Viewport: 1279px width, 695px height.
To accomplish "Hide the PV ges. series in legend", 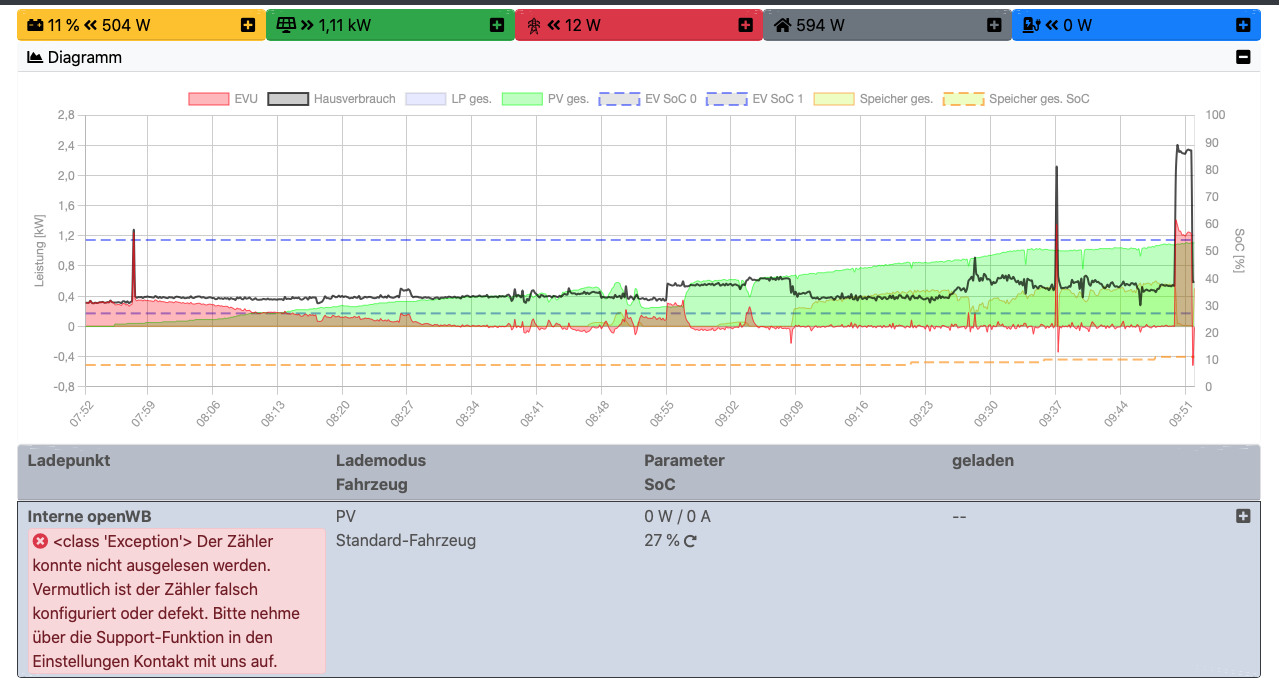I will [x=521, y=99].
